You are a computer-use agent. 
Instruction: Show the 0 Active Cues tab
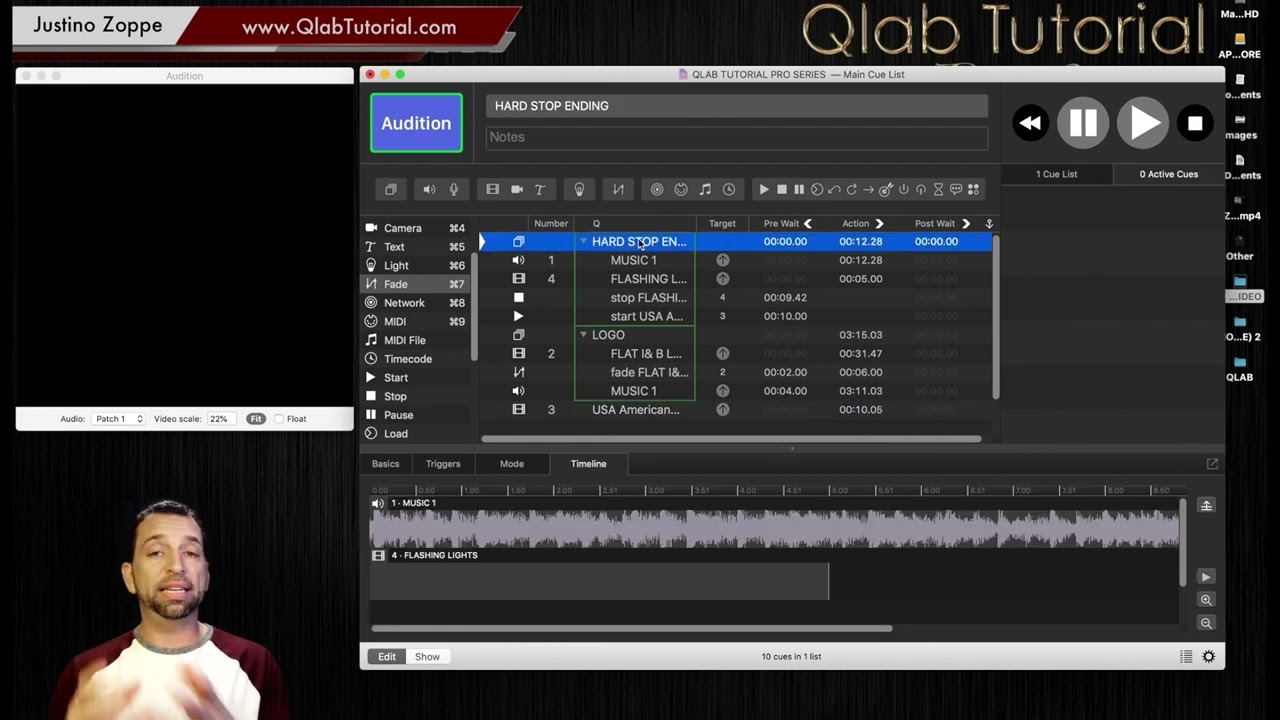point(1168,174)
